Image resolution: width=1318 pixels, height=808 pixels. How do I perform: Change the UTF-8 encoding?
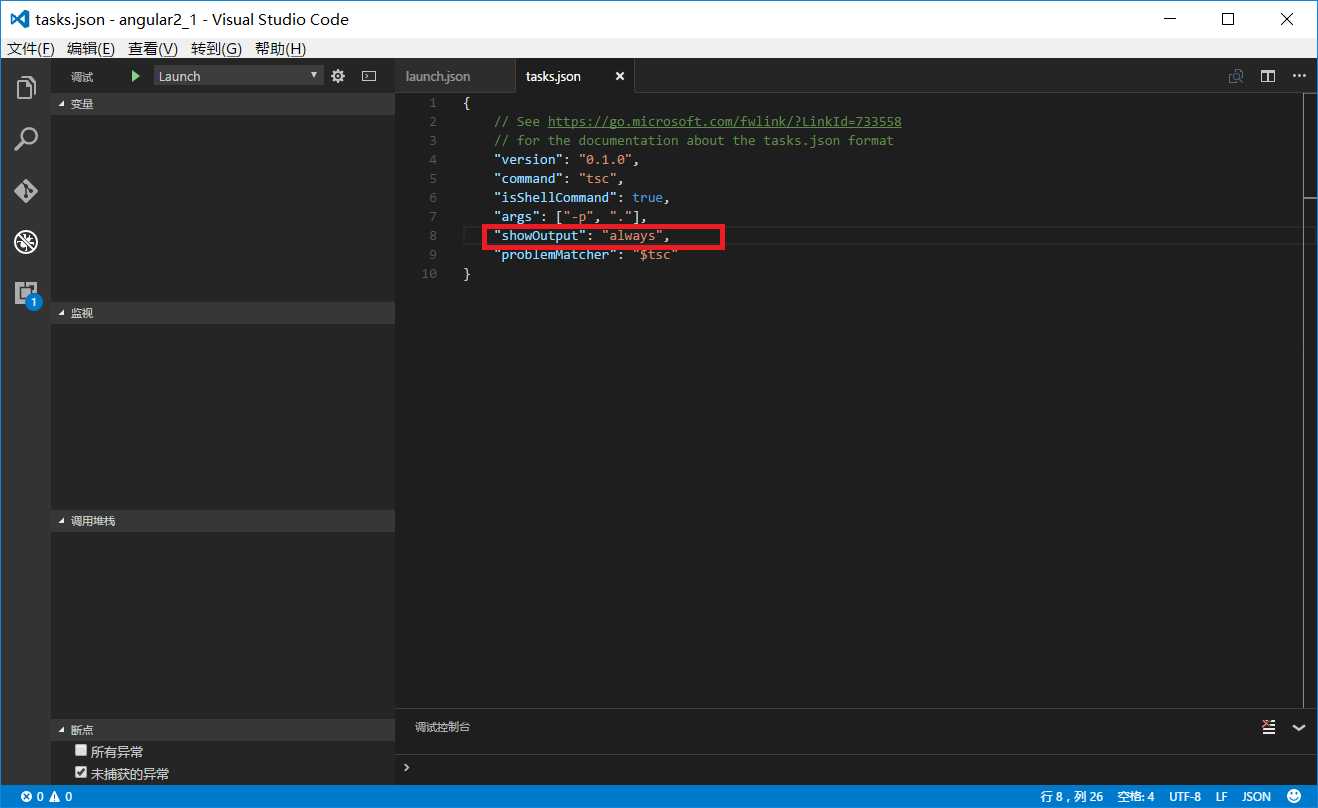[x=1185, y=797]
